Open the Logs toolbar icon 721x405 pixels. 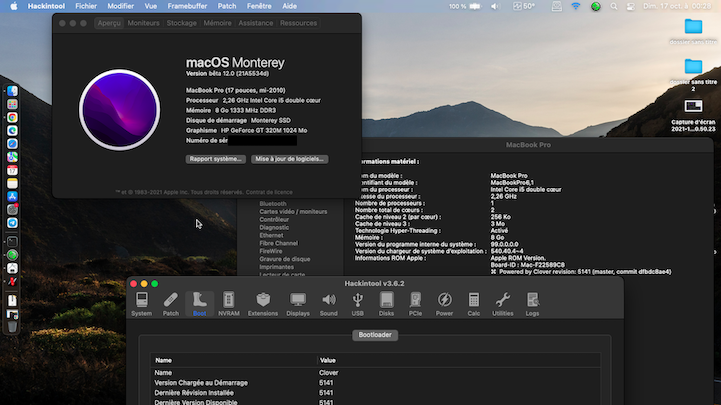532,304
